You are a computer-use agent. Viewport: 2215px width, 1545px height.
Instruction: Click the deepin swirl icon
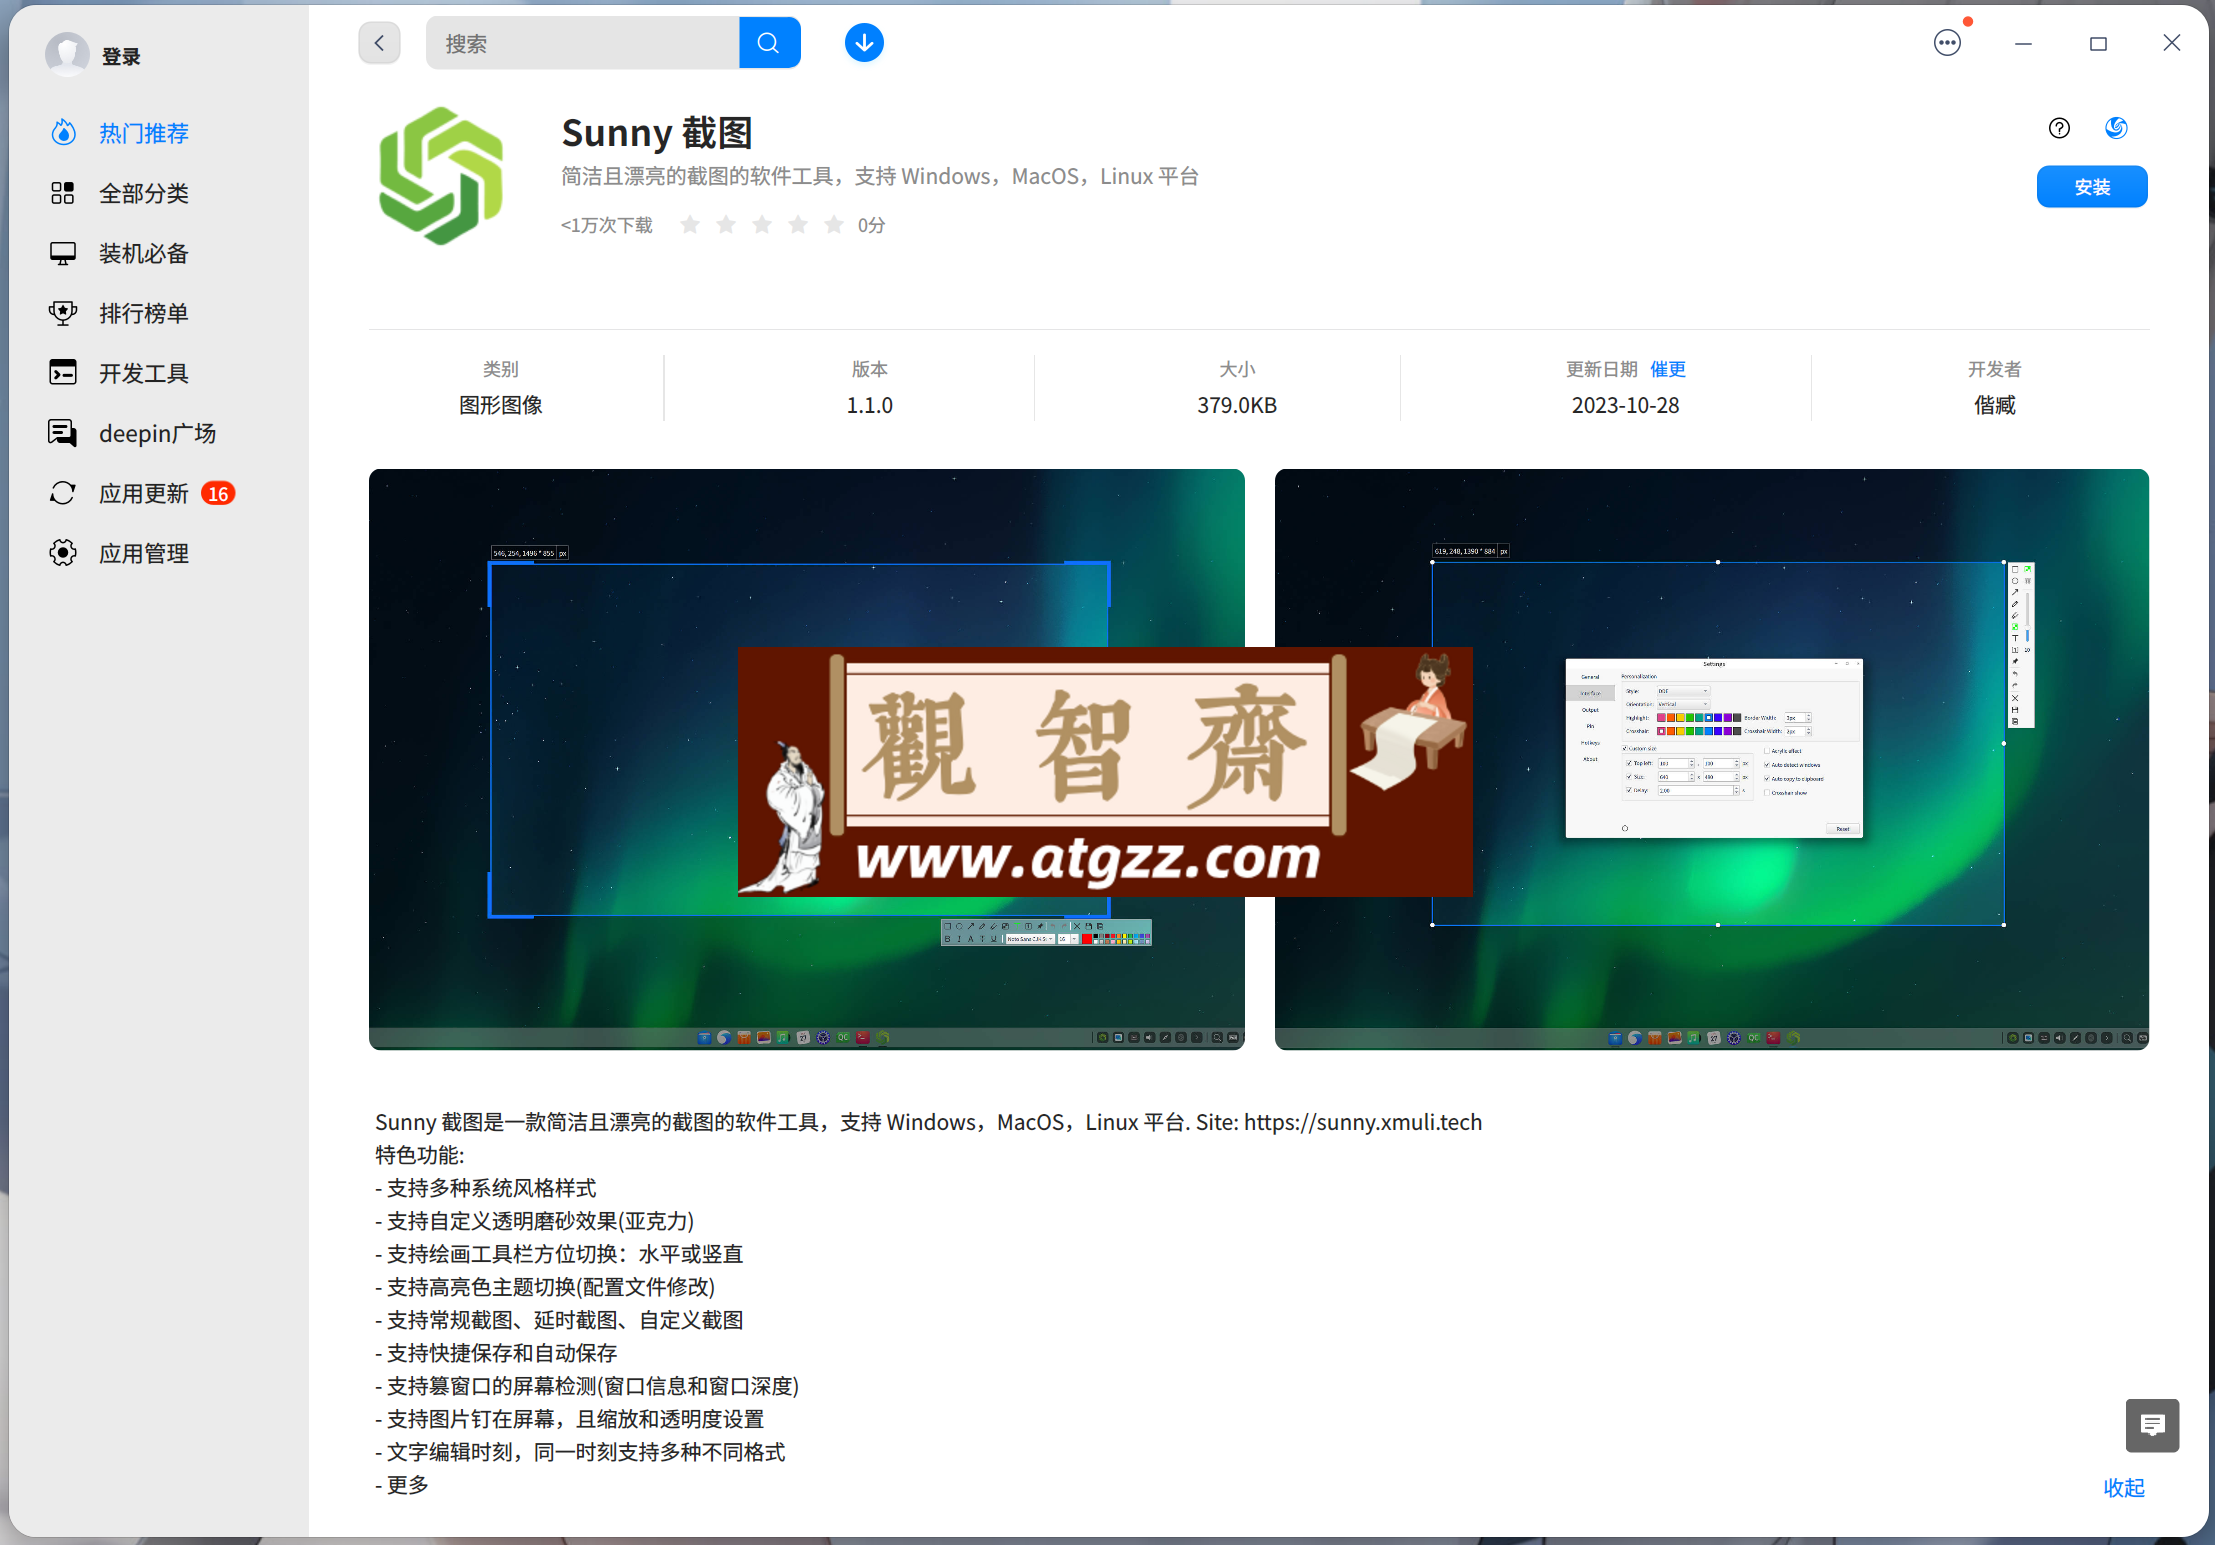(2116, 128)
